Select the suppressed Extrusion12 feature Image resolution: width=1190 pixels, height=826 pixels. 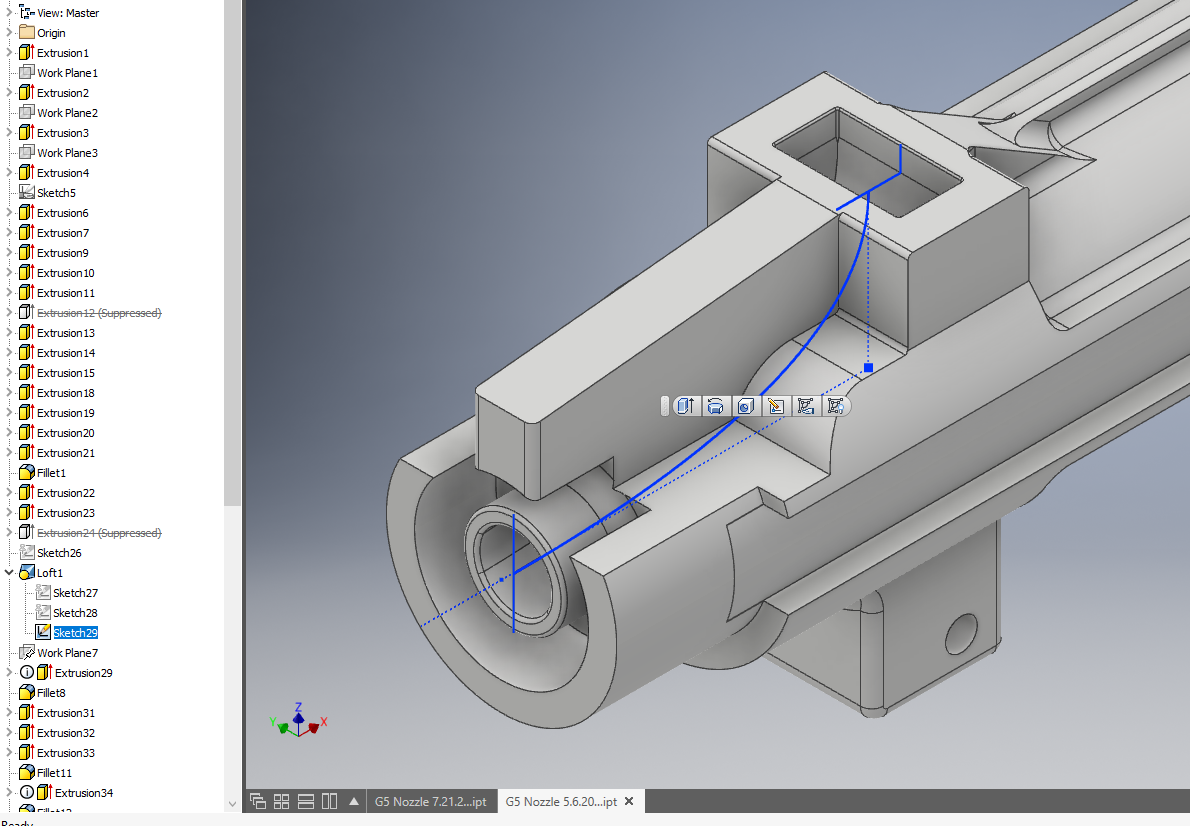click(97, 312)
